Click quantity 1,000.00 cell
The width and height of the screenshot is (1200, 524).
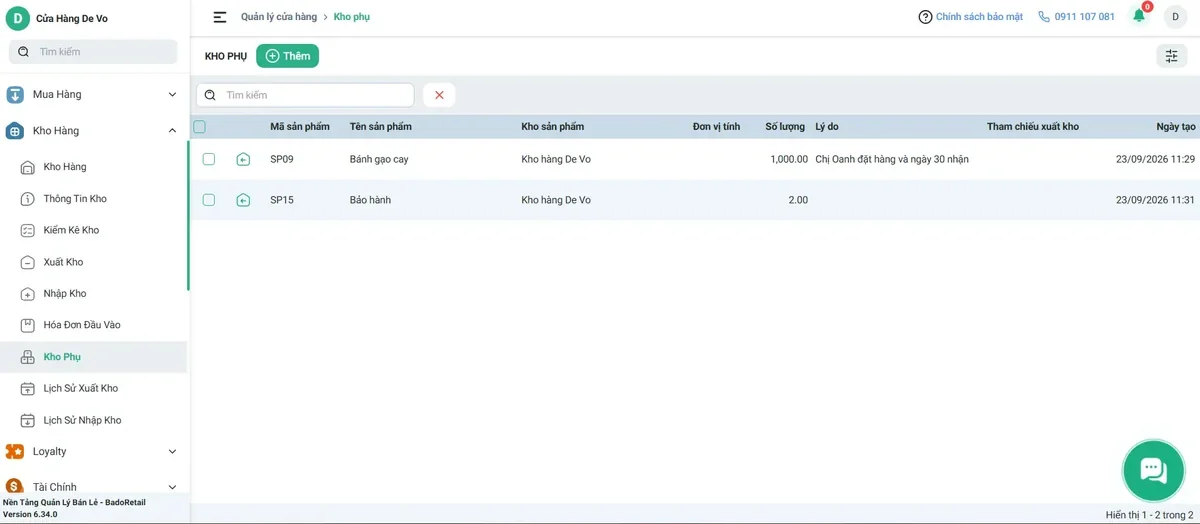coord(789,159)
